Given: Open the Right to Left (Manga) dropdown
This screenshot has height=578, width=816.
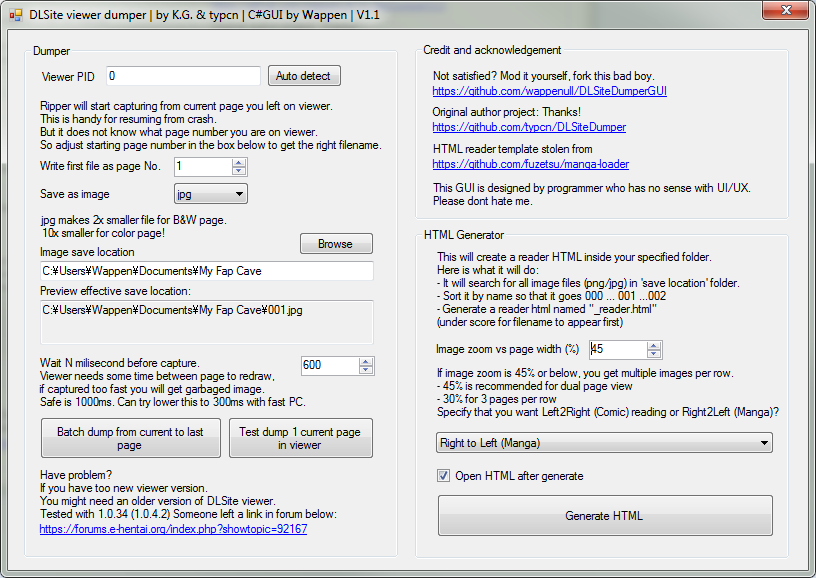Looking at the screenshot, I should point(604,443).
